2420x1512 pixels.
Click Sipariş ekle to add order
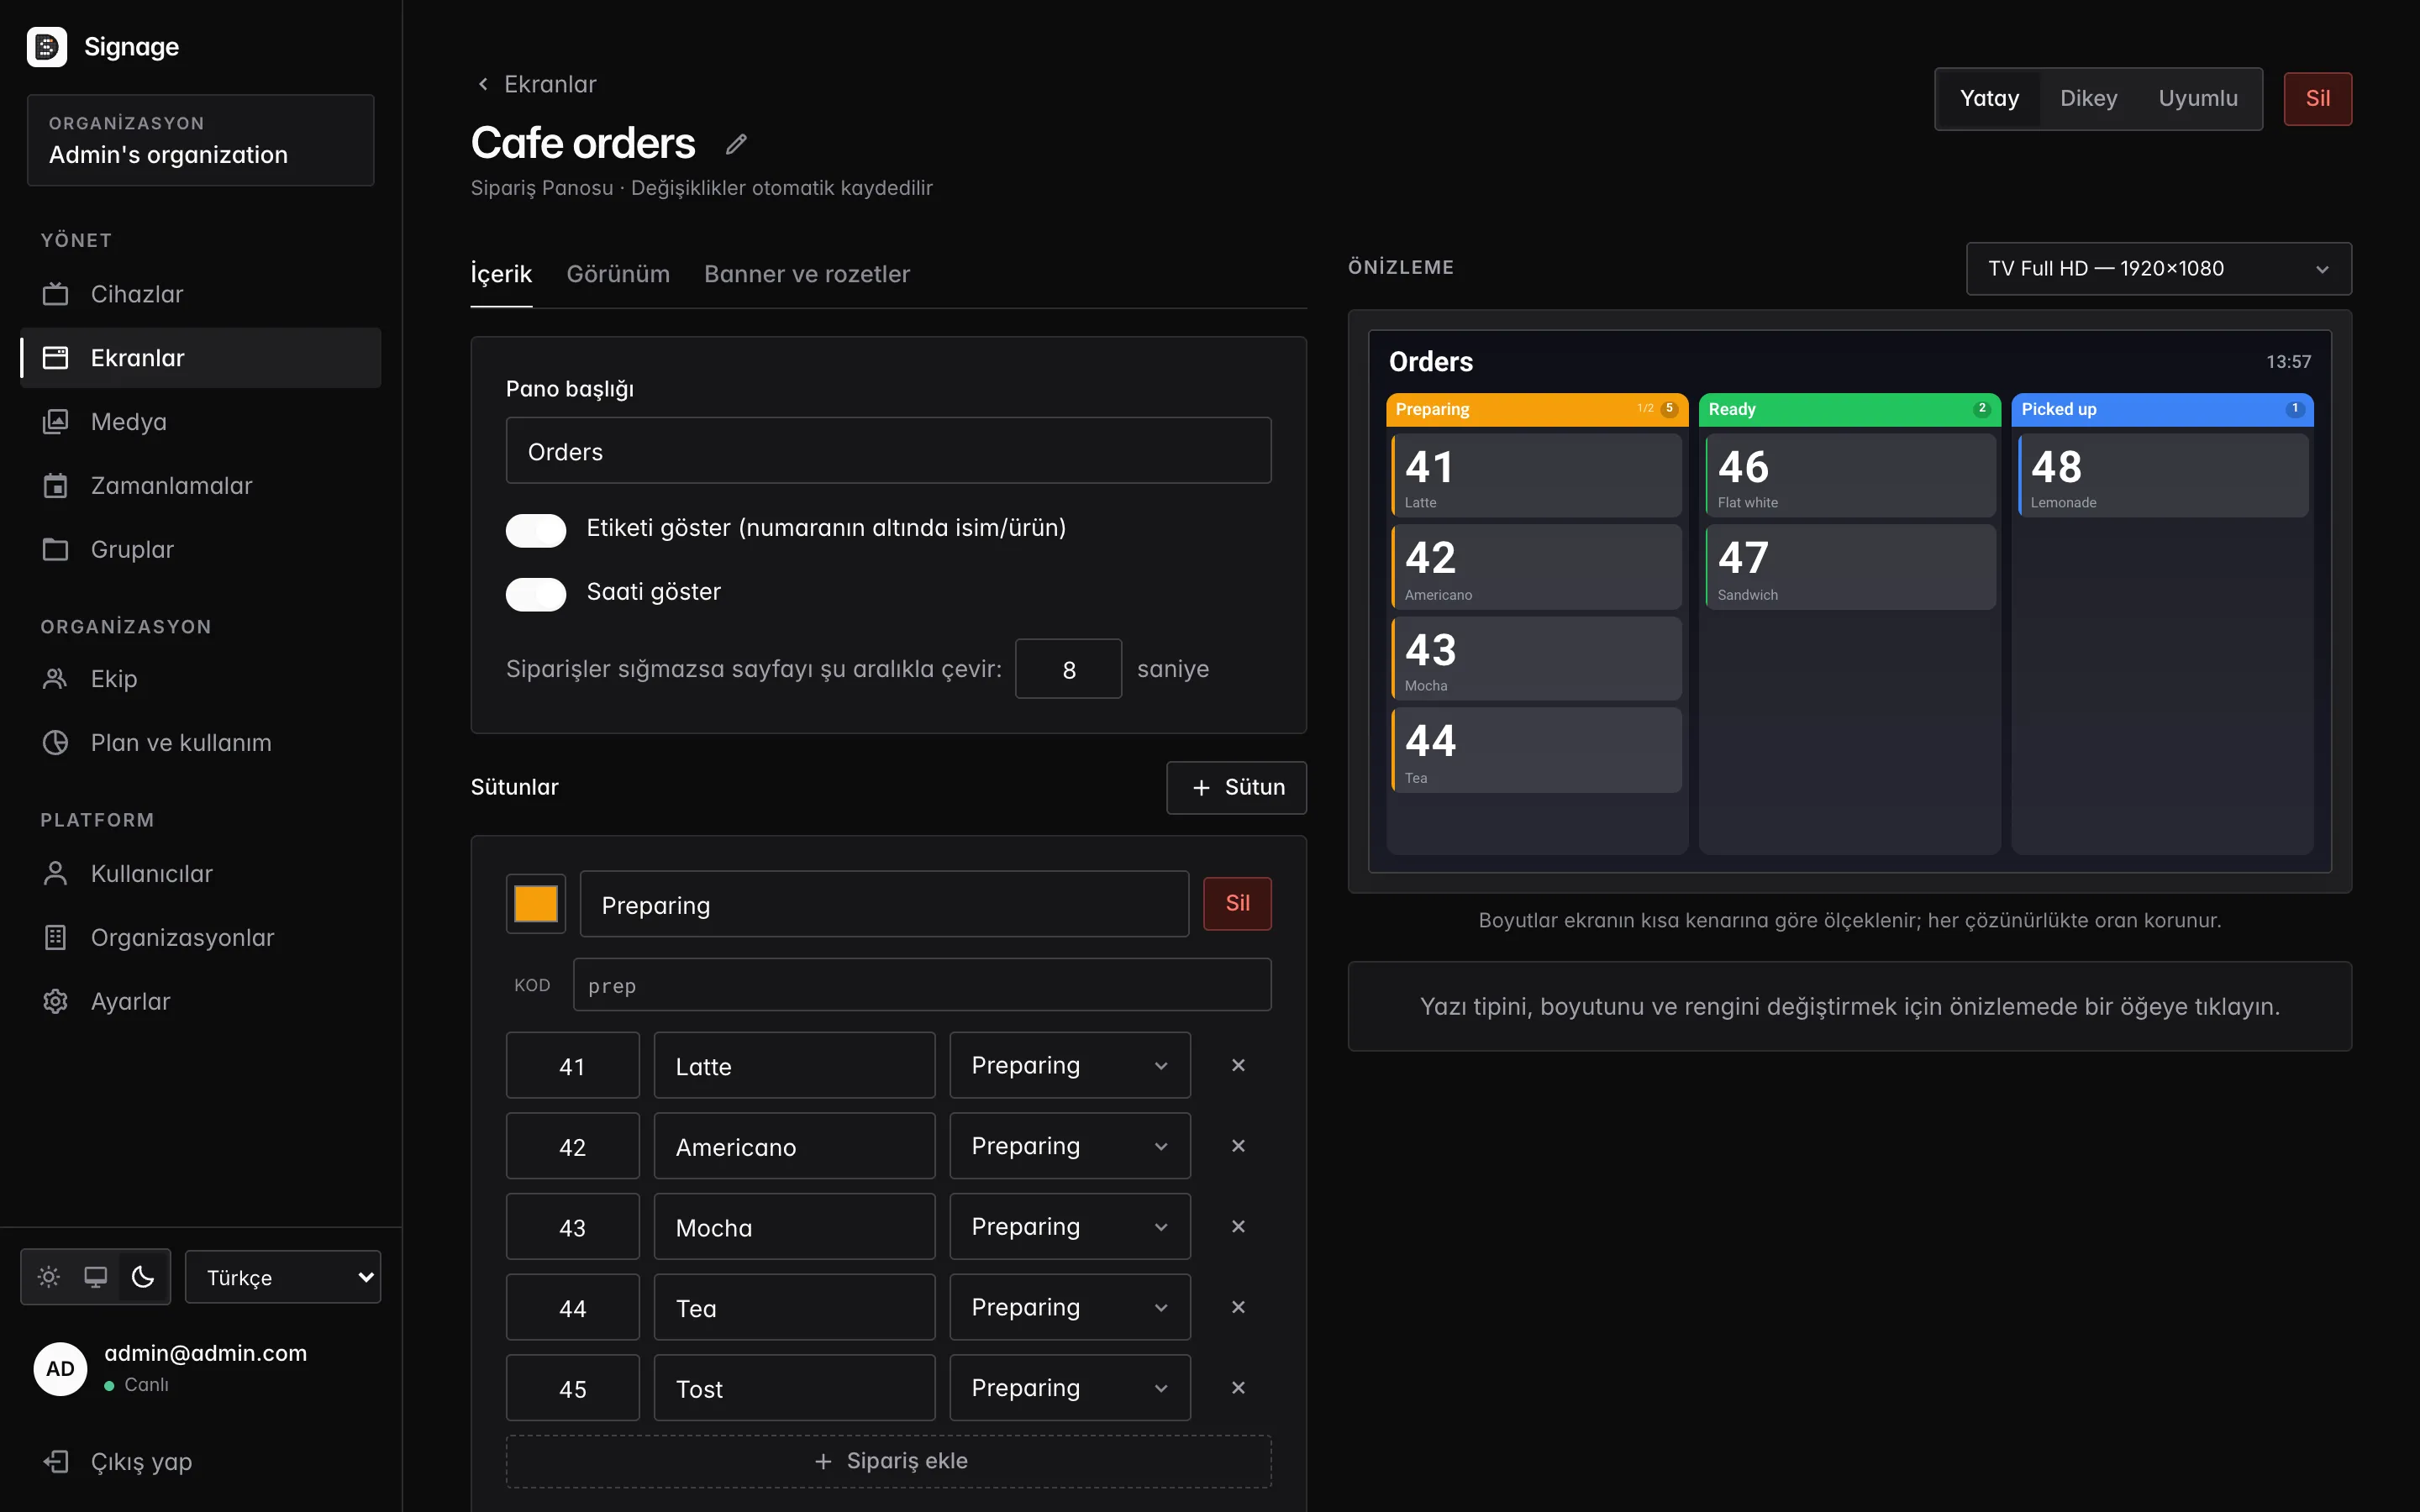(x=888, y=1461)
